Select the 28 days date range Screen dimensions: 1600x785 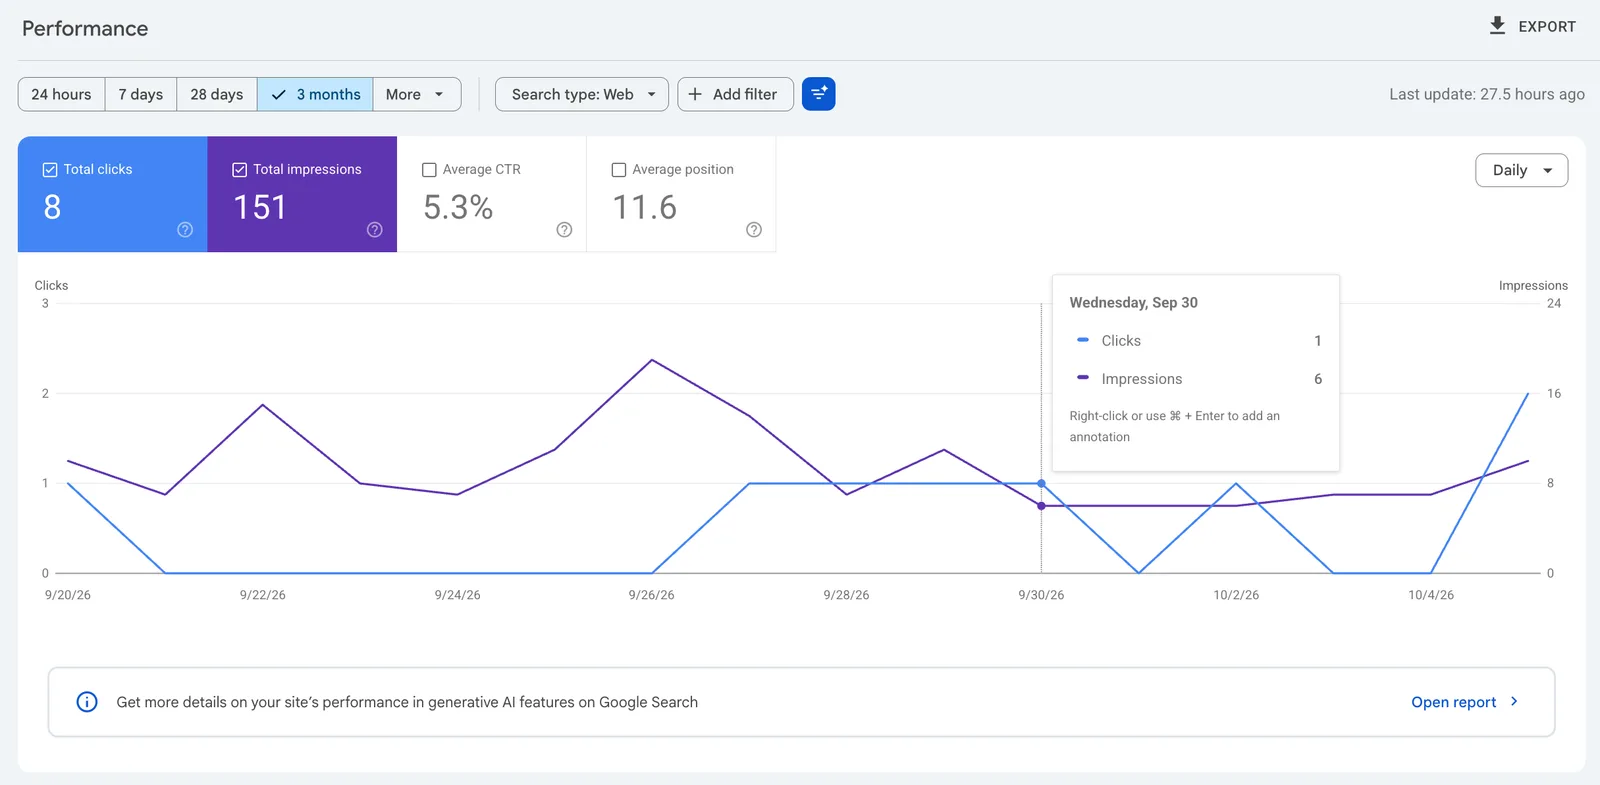coord(217,94)
